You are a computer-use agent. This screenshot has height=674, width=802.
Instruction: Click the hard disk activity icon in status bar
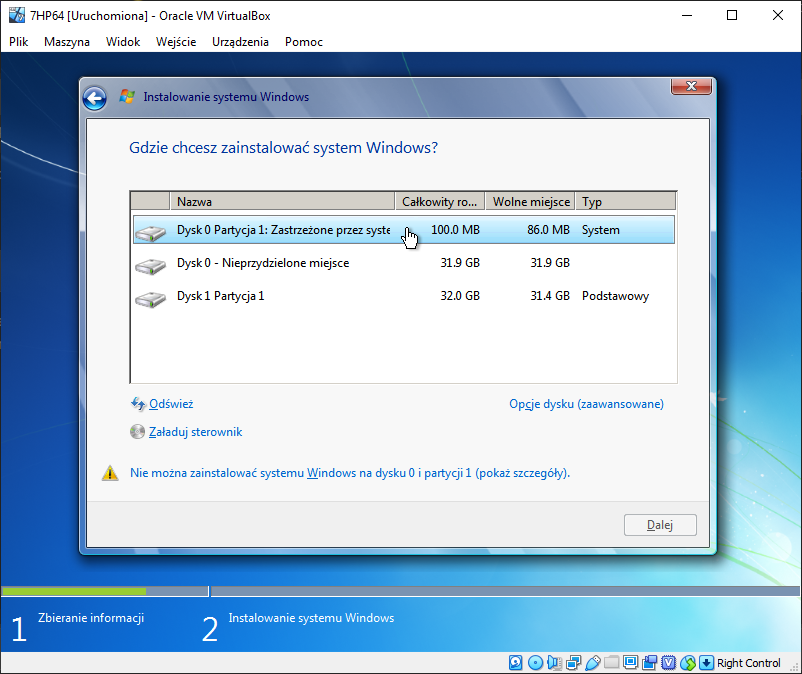tap(516, 663)
